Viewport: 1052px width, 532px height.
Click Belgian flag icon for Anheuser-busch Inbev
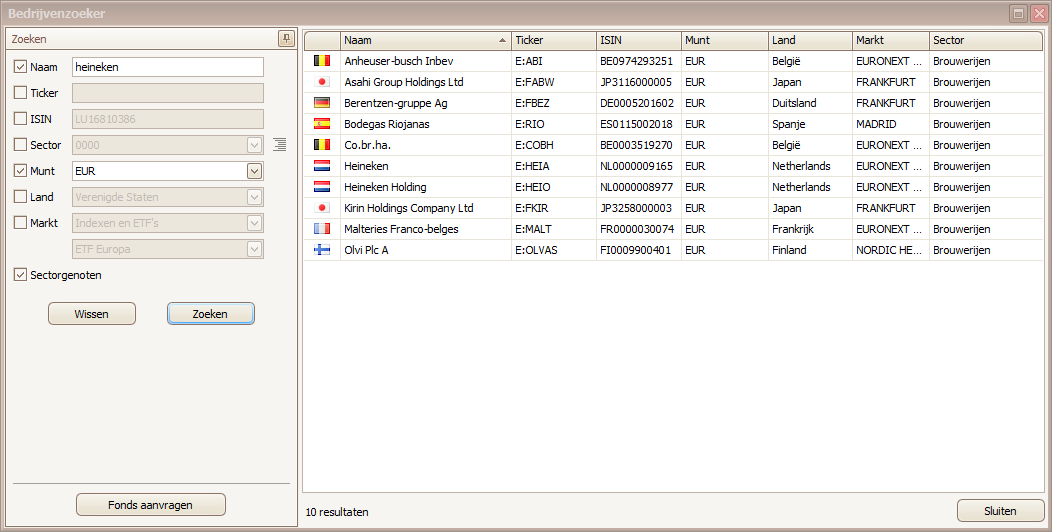(322, 61)
